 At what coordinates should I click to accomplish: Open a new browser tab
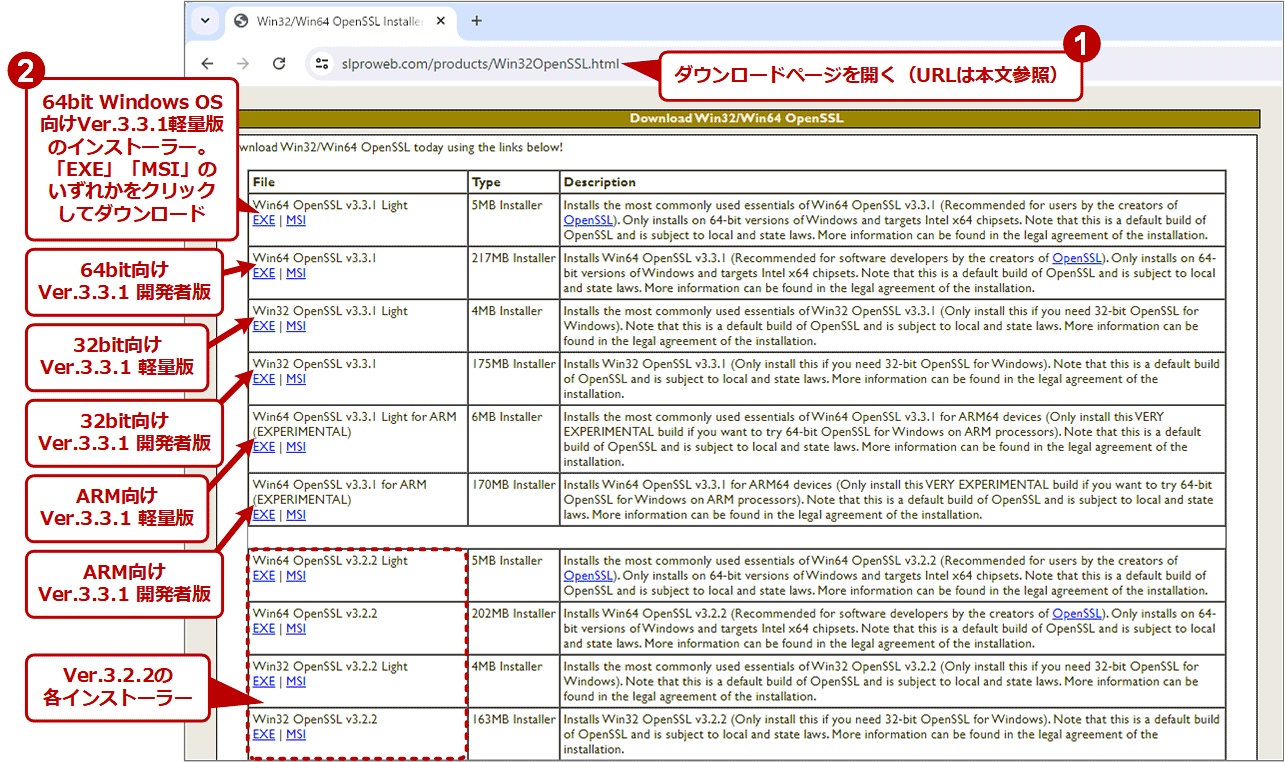[x=477, y=20]
